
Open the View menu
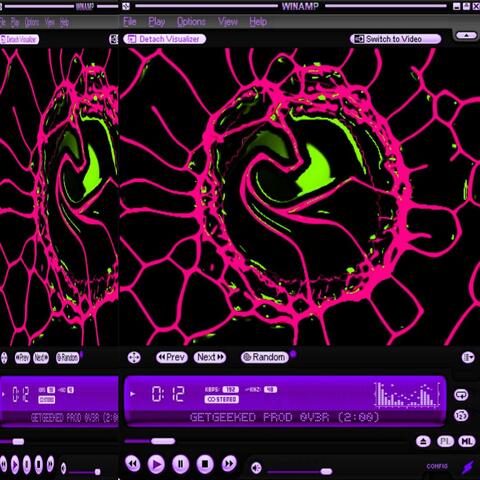coord(228,22)
